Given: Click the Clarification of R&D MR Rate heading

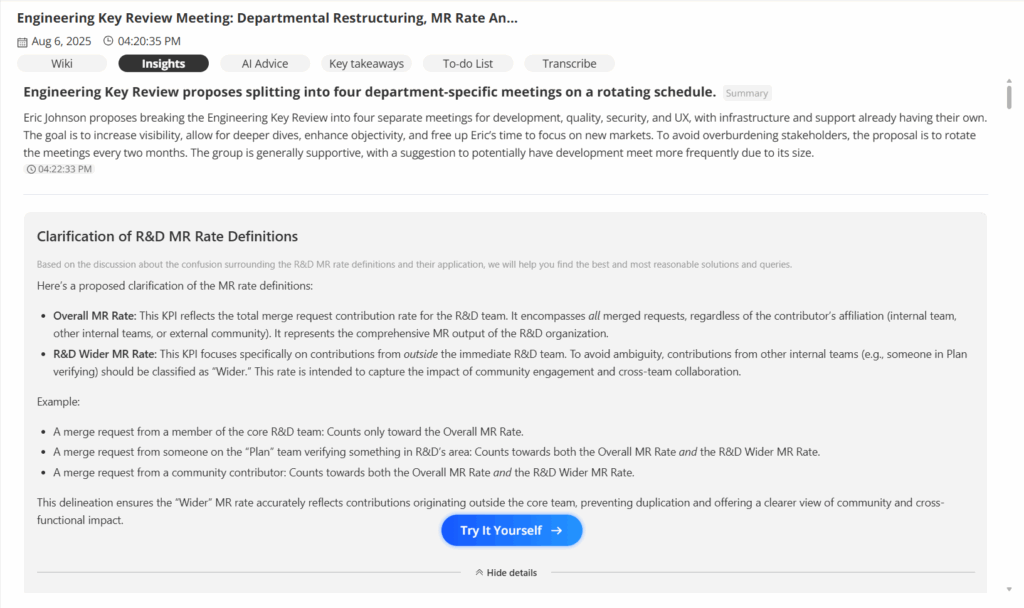Looking at the screenshot, I should (x=167, y=237).
